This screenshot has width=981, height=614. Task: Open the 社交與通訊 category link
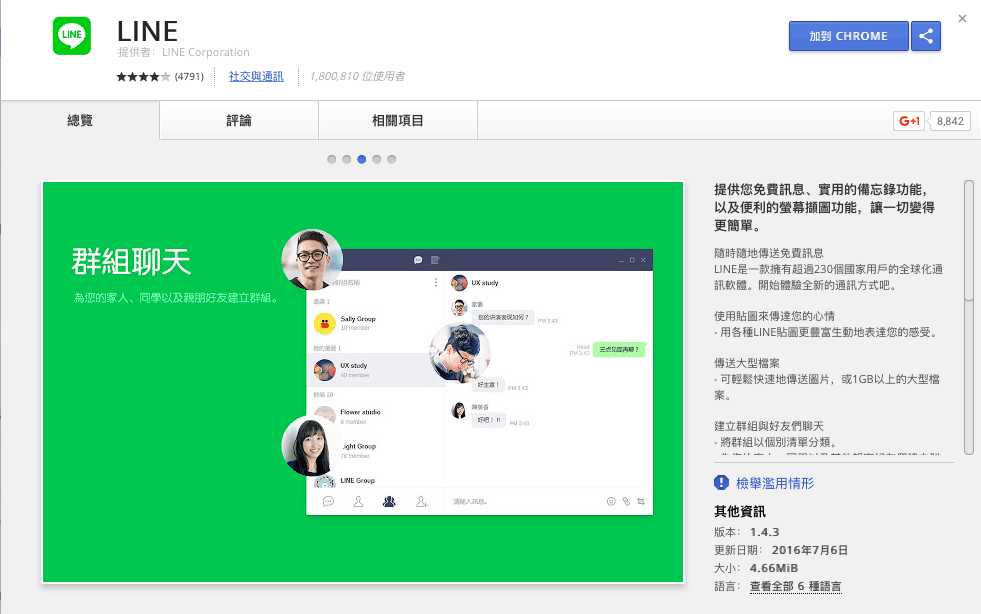tap(256, 76)
